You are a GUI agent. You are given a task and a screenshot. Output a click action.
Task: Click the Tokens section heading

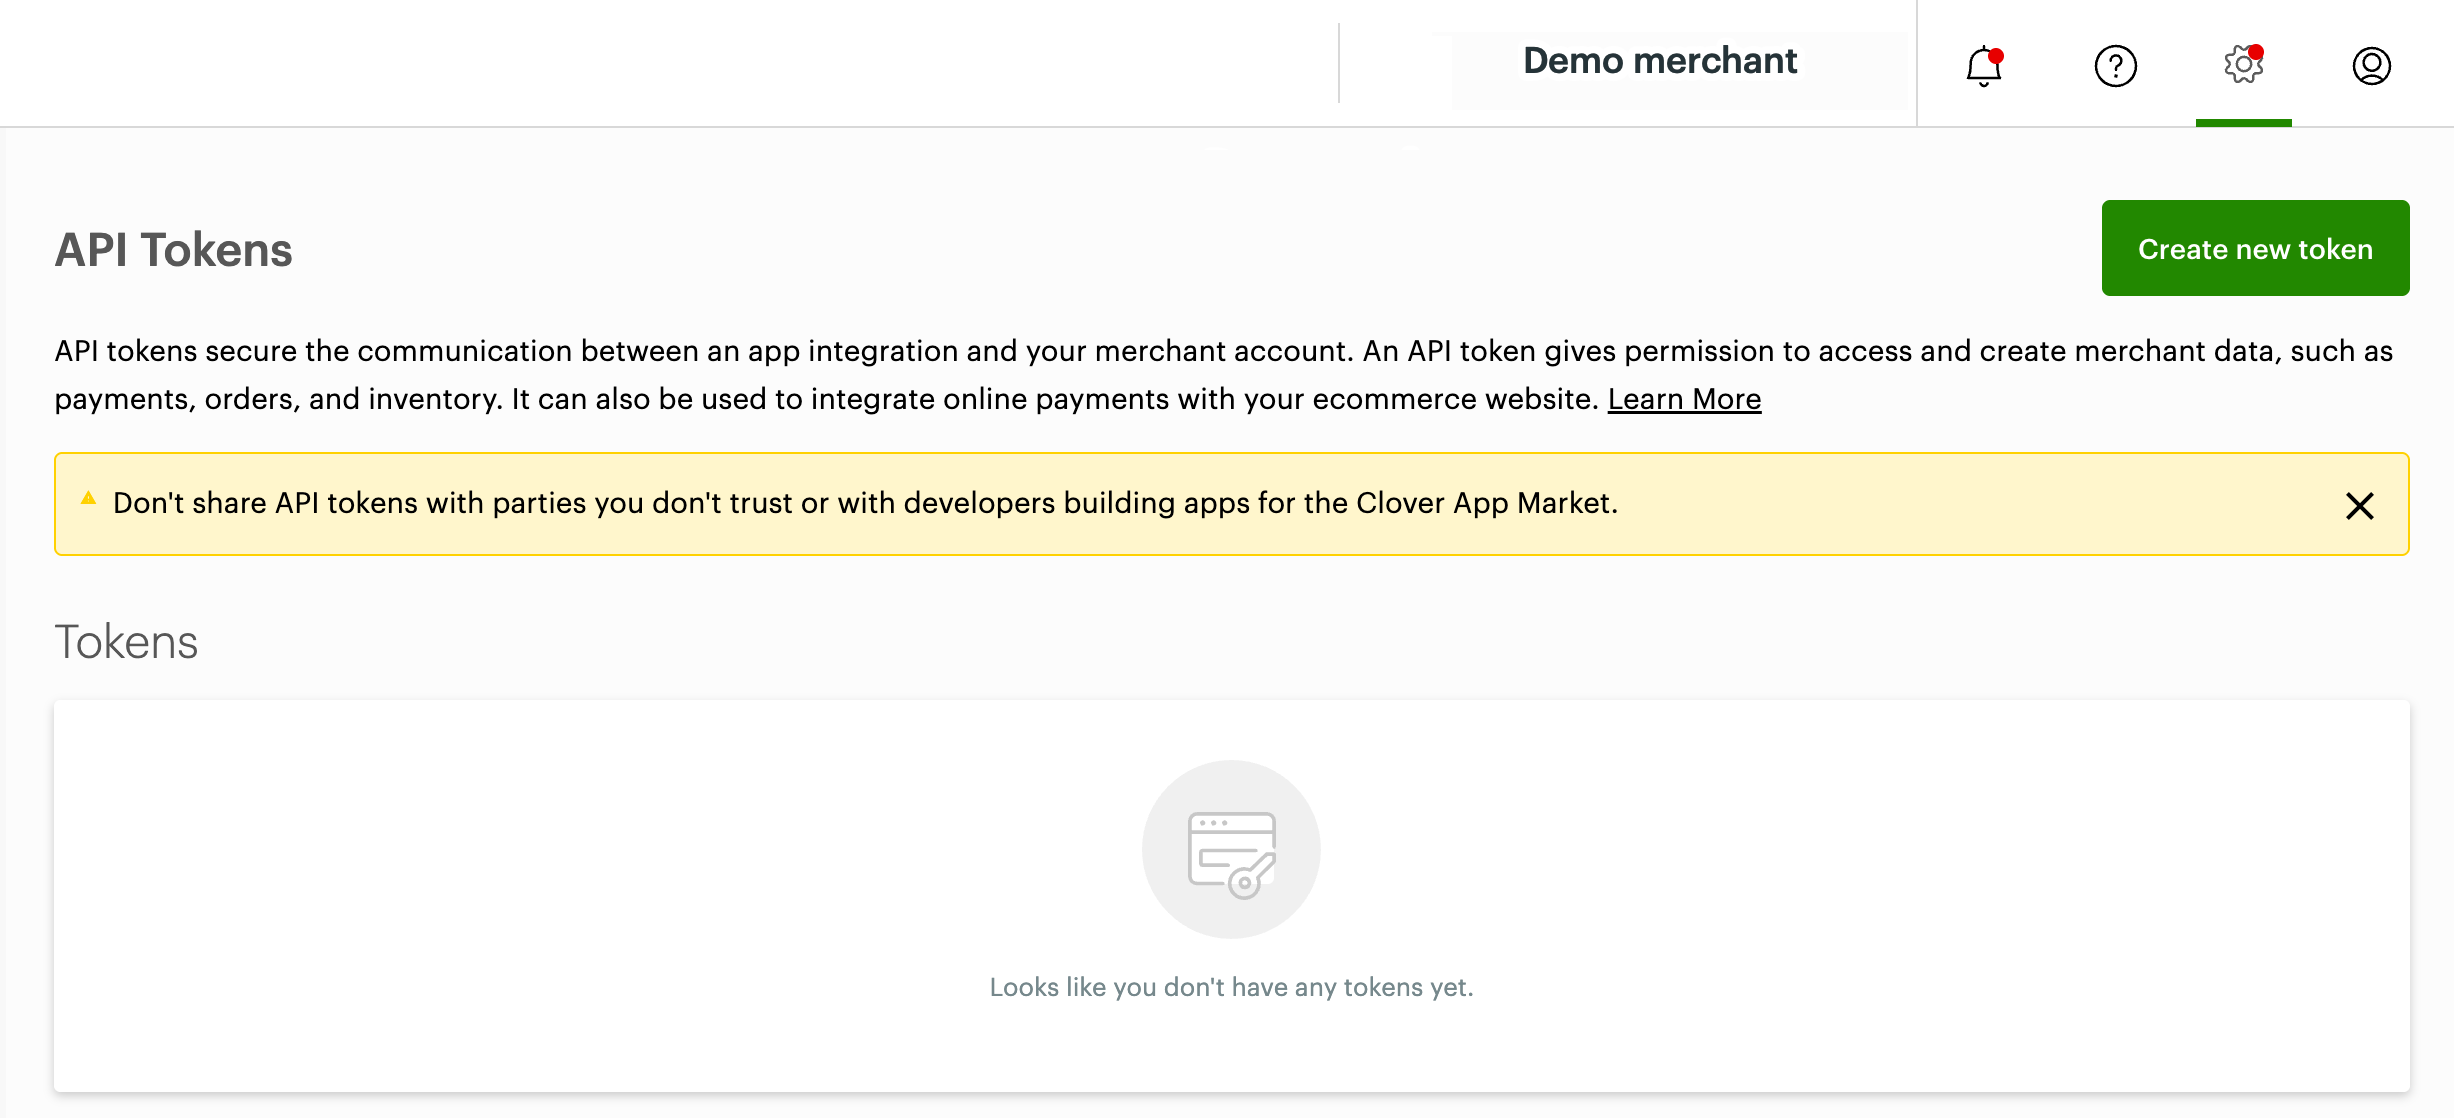tap(126, 642)
